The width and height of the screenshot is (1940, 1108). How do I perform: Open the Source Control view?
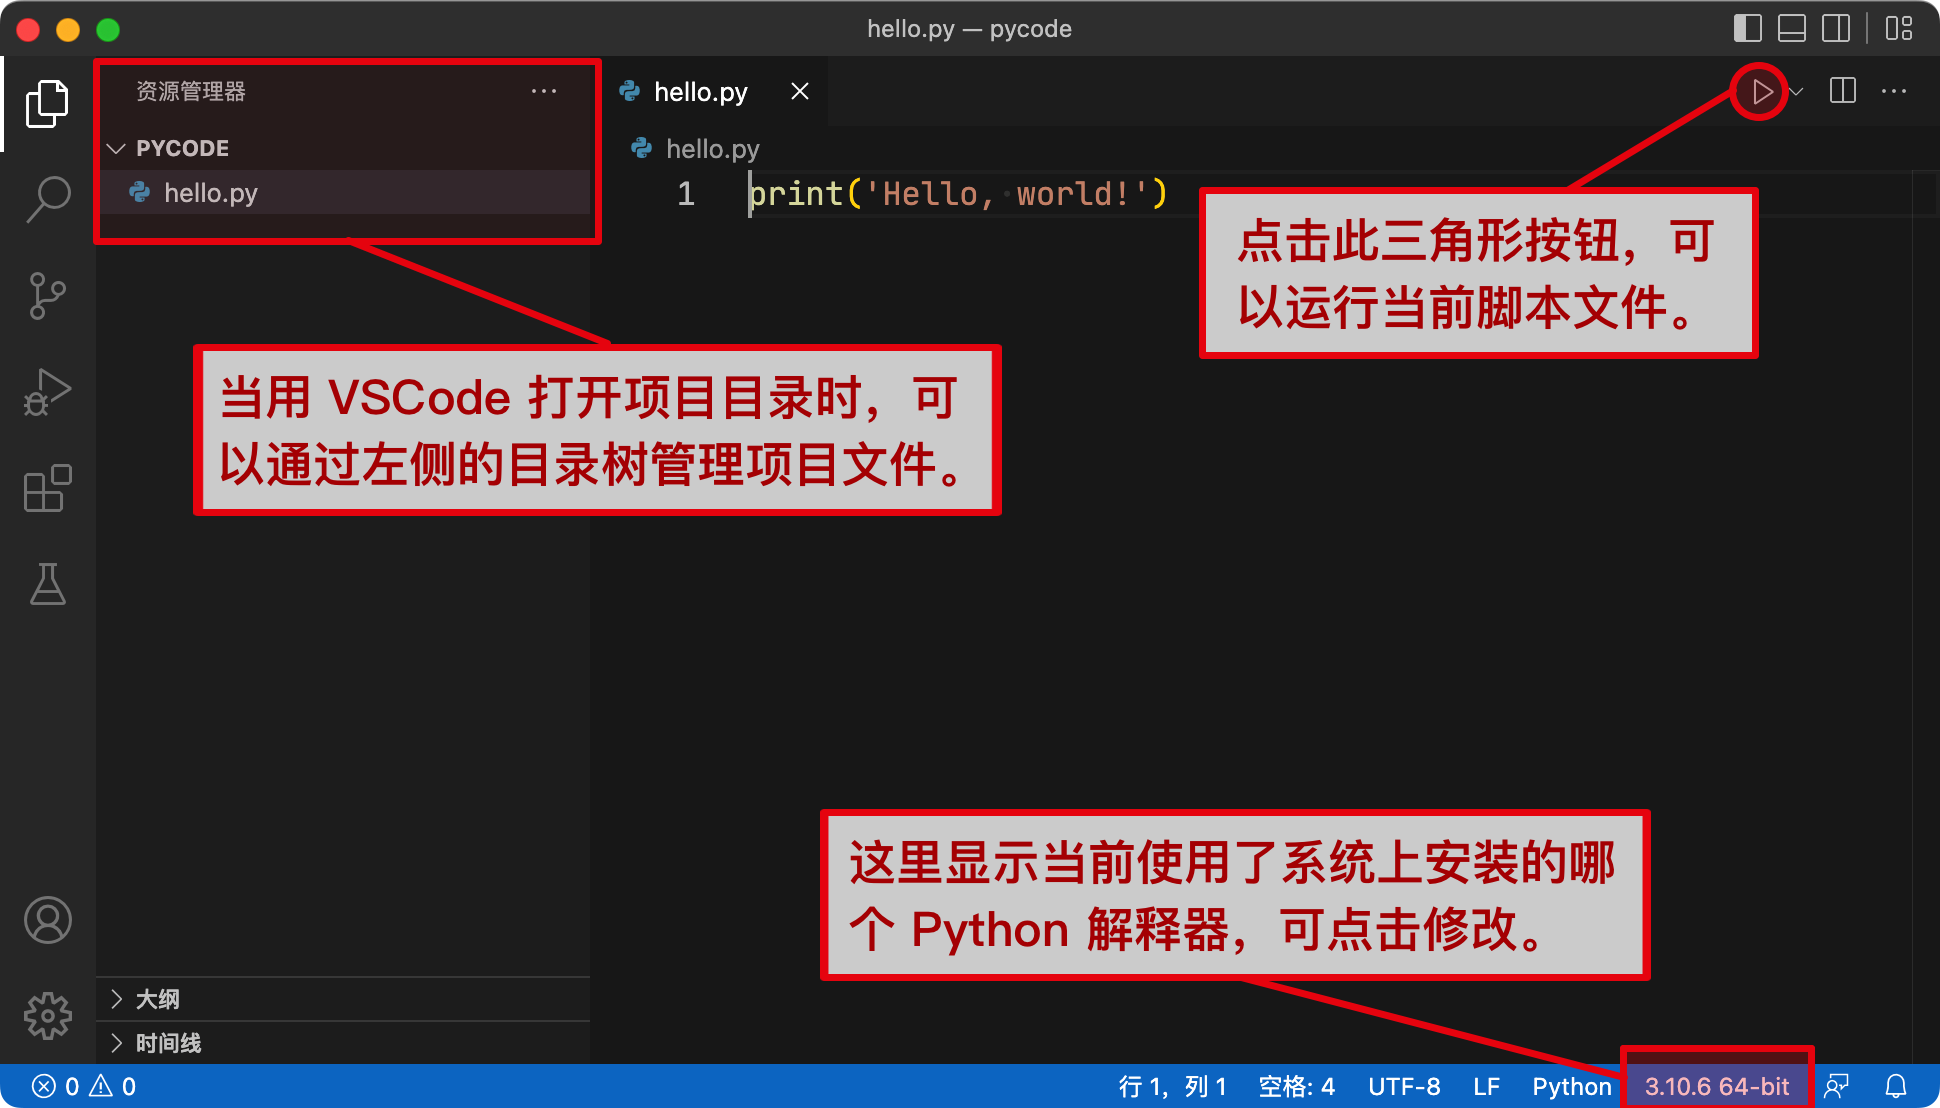click(47, 296)
